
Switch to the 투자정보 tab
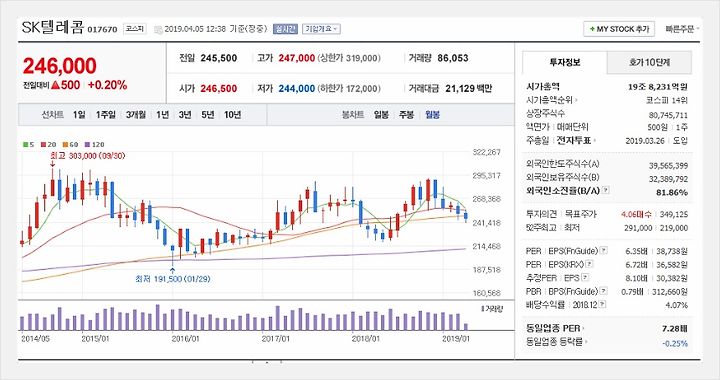pyautogui.click(x=565, y=62)
